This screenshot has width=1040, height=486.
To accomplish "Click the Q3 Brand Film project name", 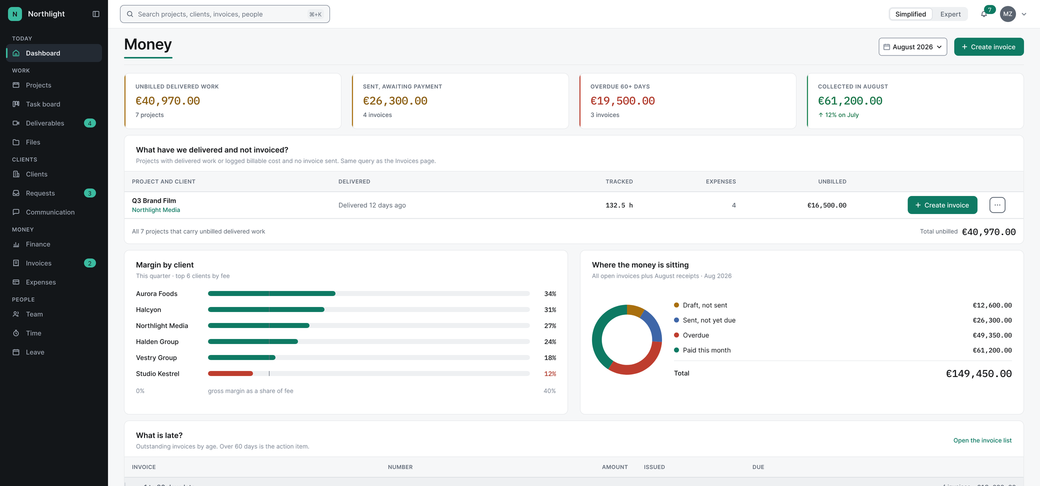I will pyautogui.click(x=154, y=200).
